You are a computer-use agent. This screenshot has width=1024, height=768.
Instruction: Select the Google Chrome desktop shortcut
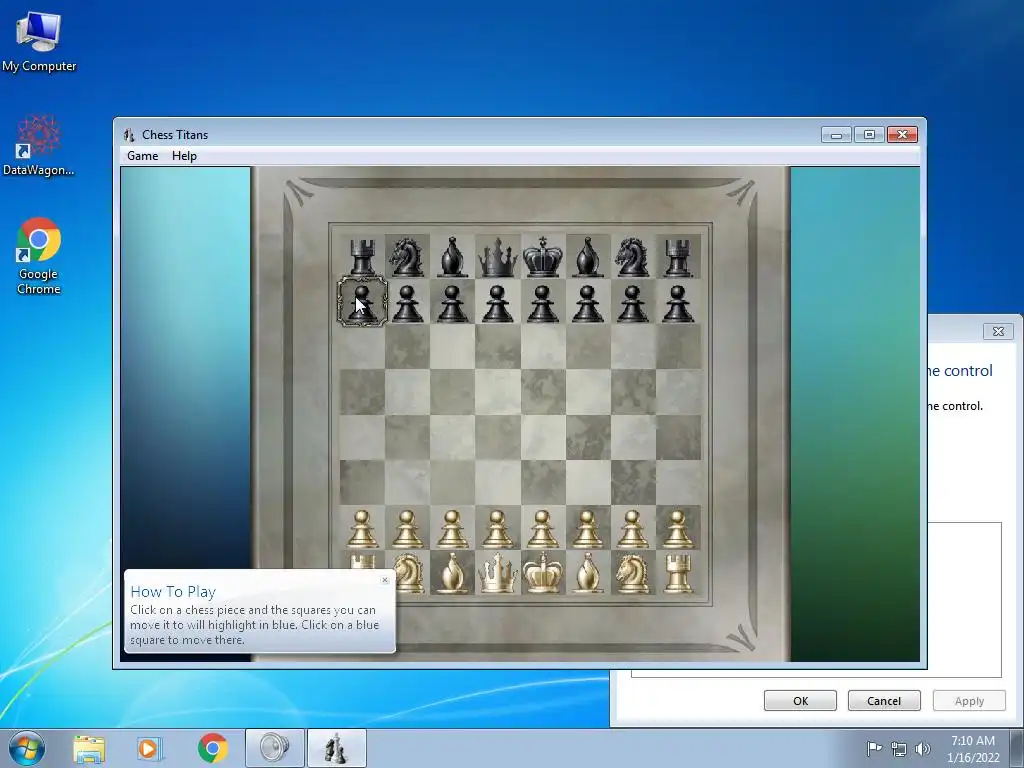pos(39,256)
